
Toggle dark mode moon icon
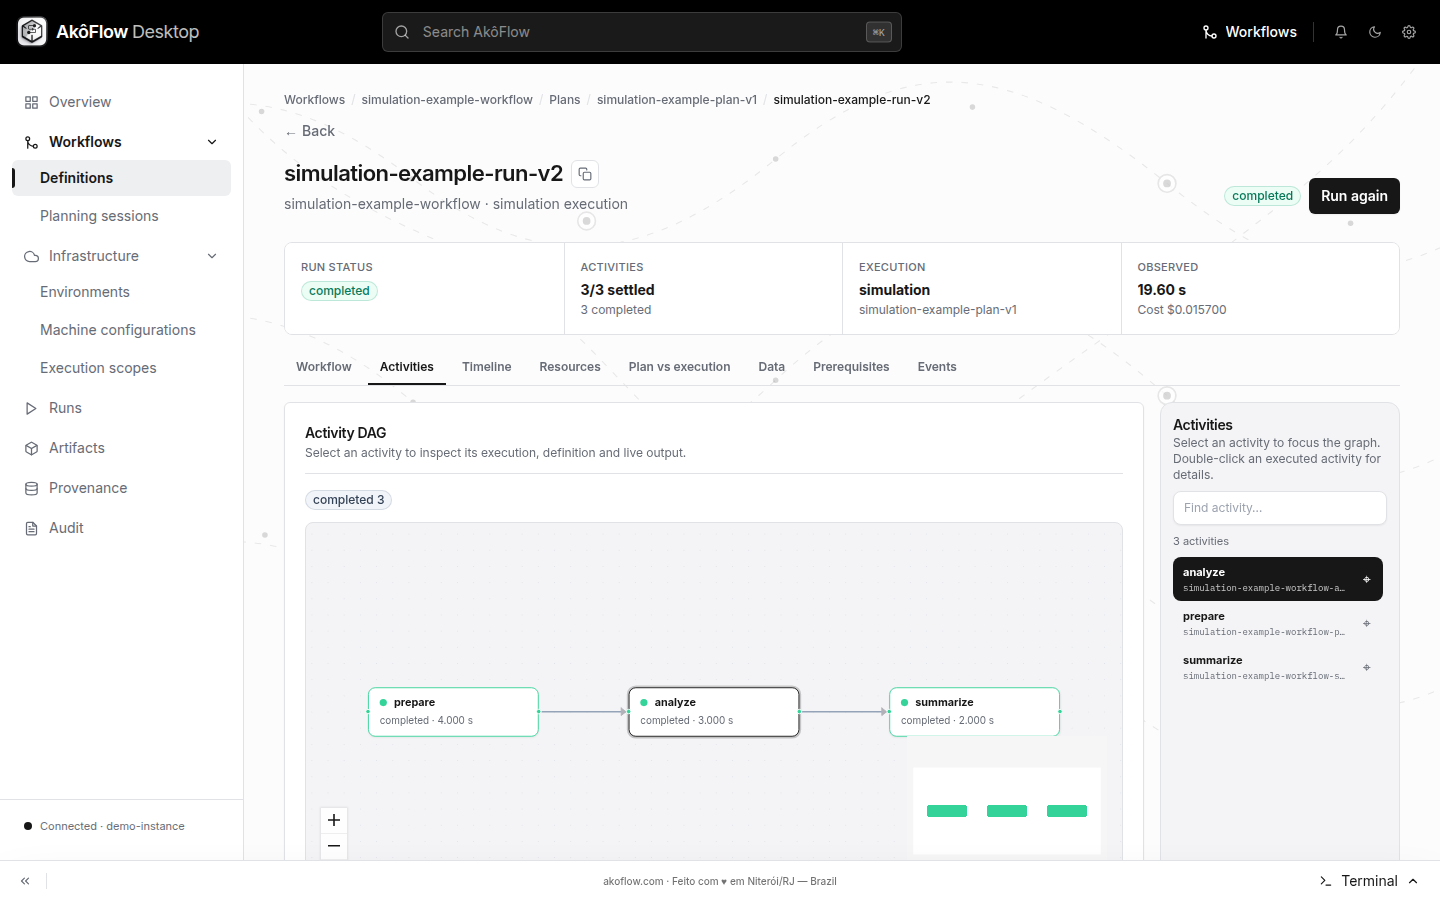[1375, 32]
